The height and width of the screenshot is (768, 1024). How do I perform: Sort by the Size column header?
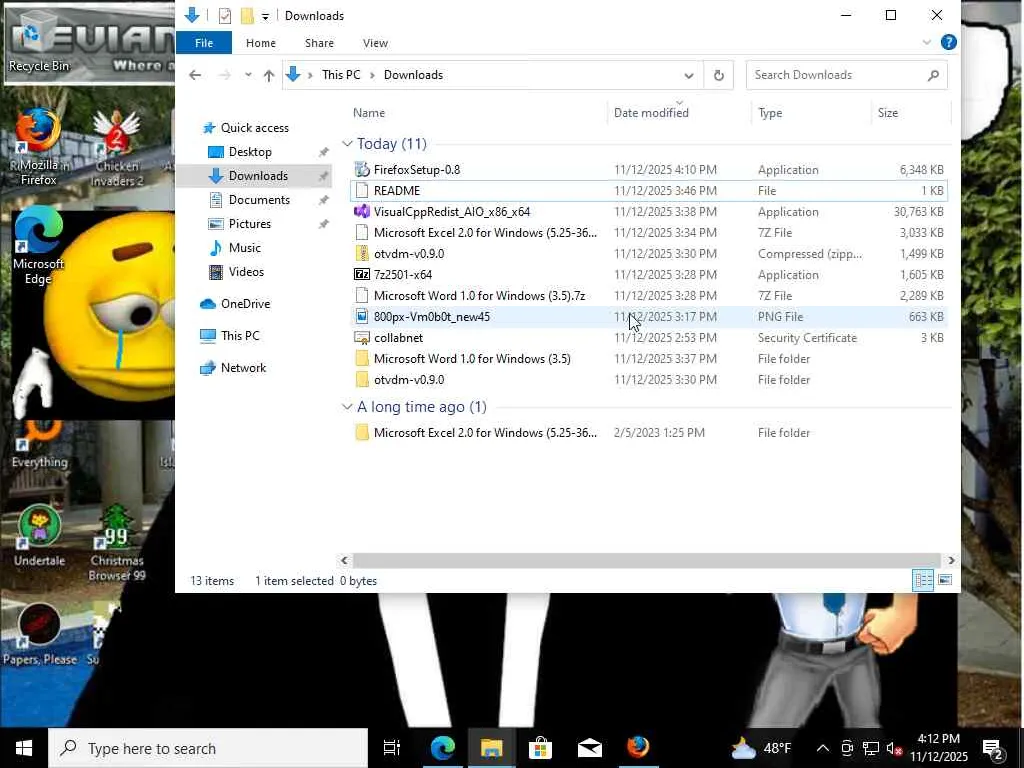click(x=888, y=113)
